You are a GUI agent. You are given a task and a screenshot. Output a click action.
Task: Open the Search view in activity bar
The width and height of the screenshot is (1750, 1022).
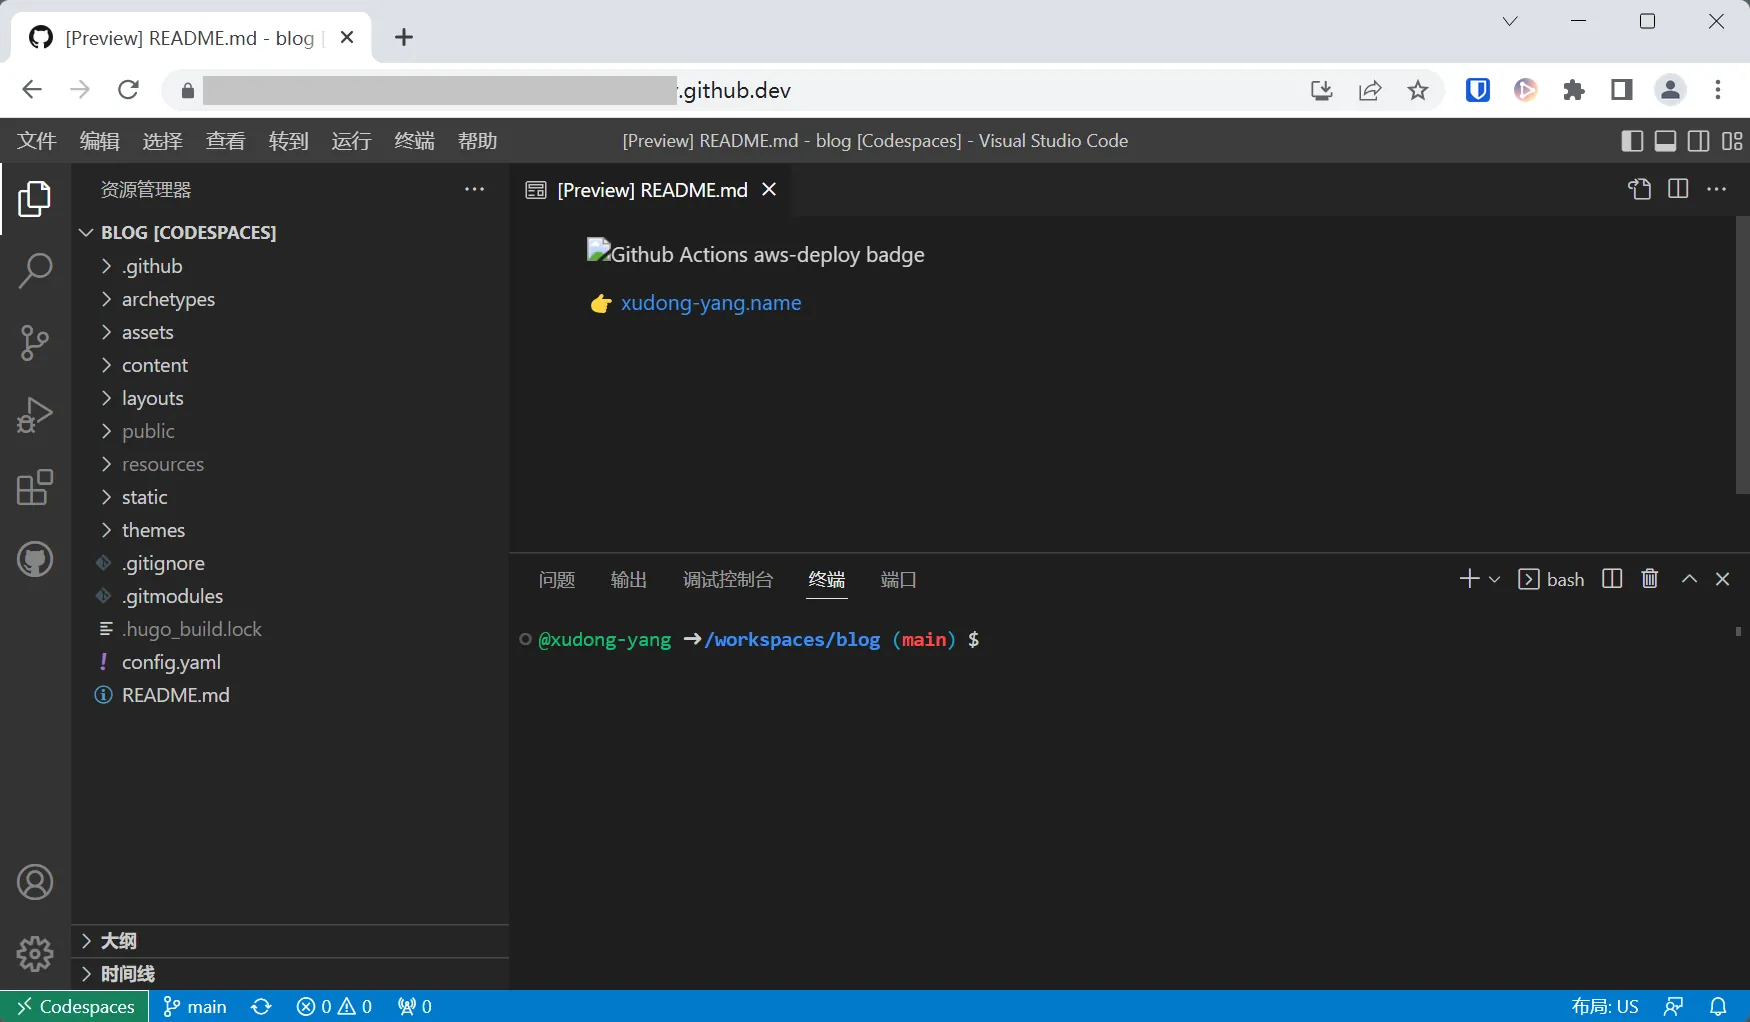pyautogui.click(x=35, y=270)
